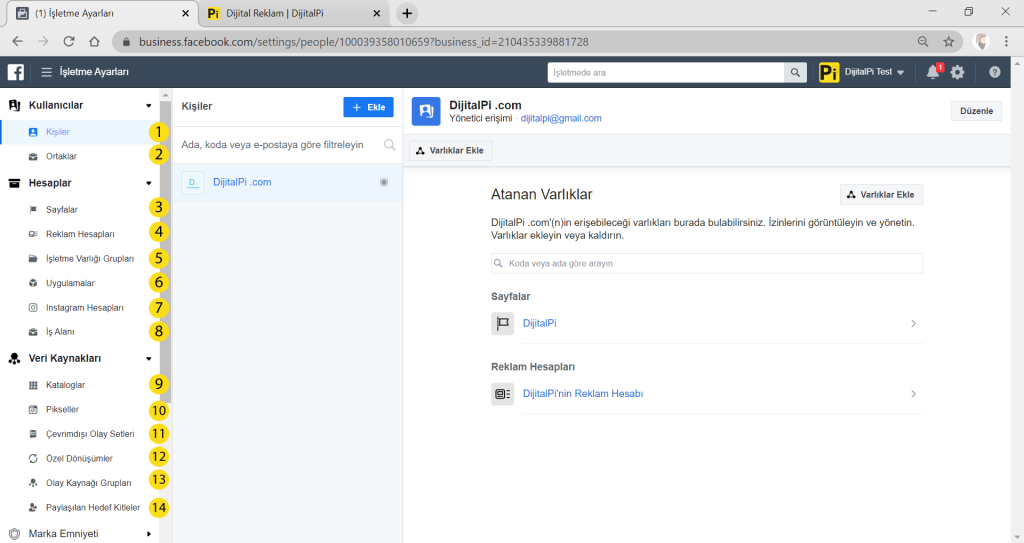Open the settings gear icon in header
The image size is (1024, 543).
[x=957, y=72]
